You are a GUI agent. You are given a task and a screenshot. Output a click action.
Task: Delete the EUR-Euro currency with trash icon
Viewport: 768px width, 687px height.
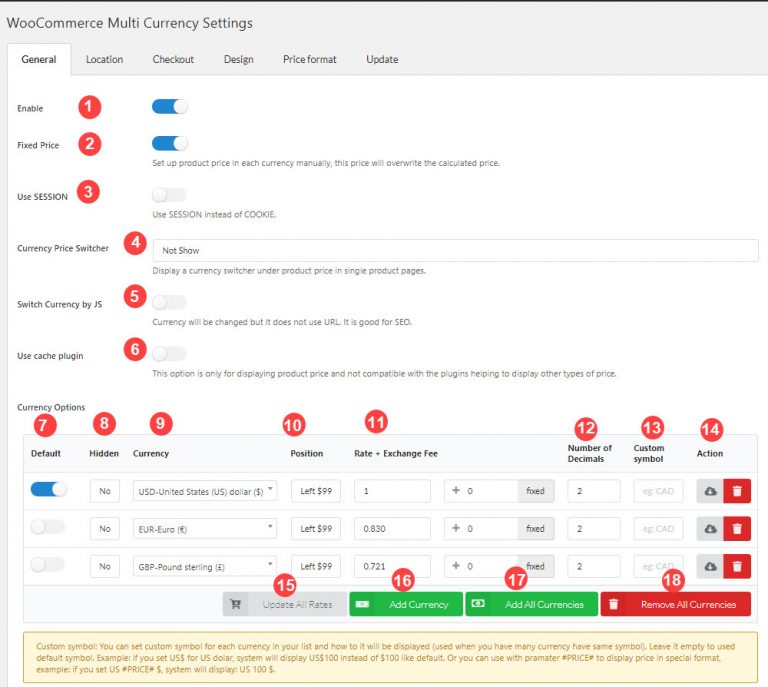[737, 528]
